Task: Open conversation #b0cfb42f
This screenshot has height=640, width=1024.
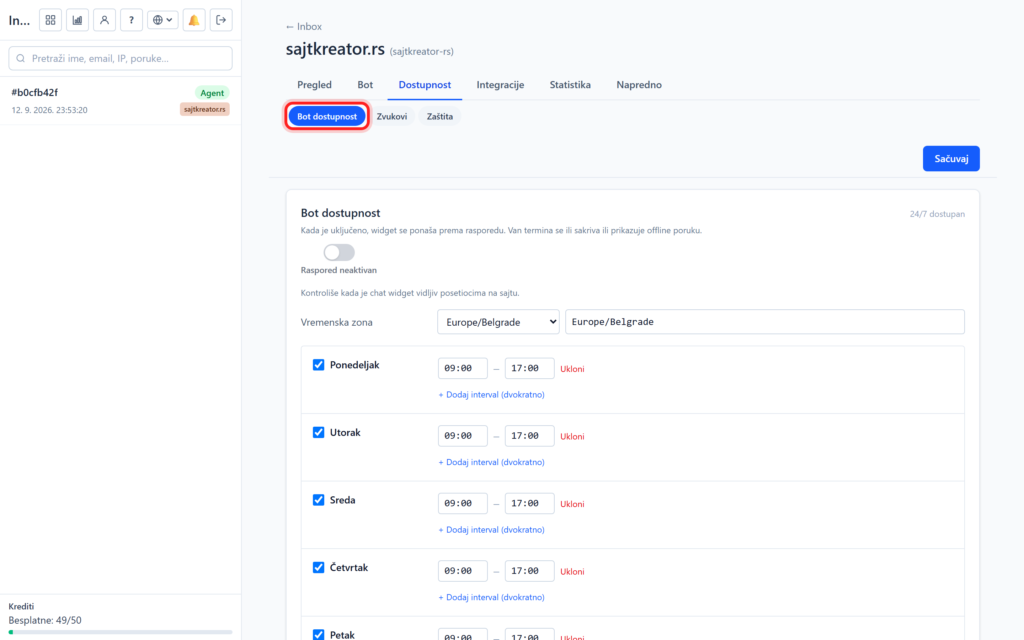Action: point(120,101)
